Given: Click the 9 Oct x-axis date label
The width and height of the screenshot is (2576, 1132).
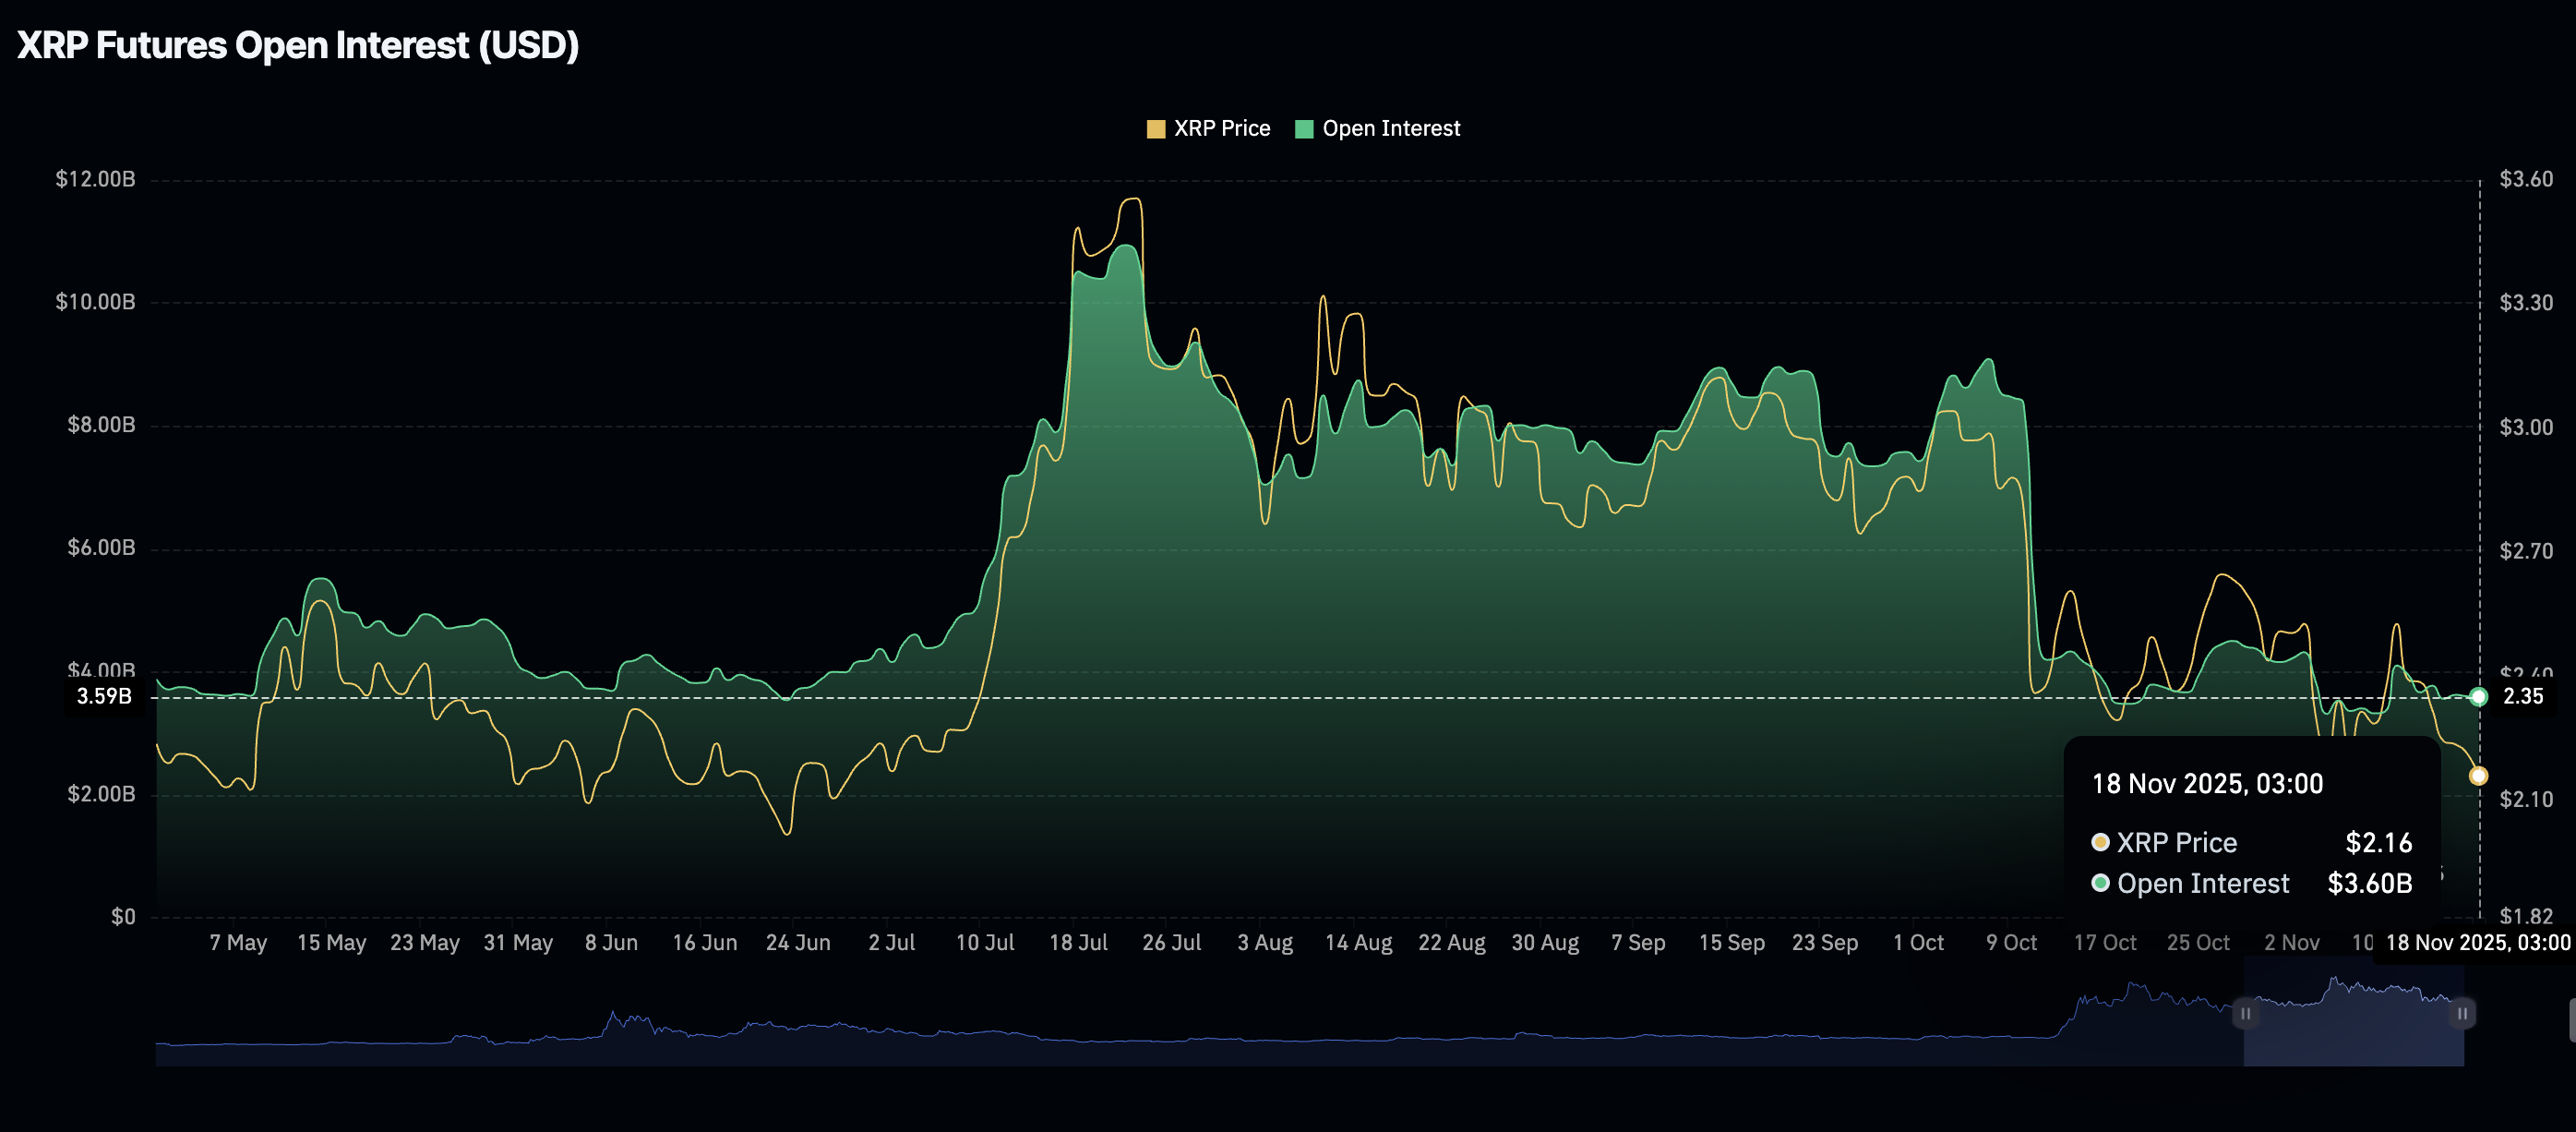Looking at the screenshot, I should [2011, 942].
